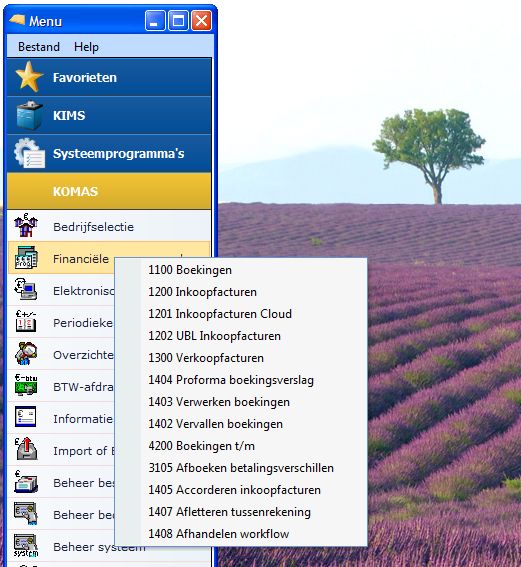Open 3105 Afboeken betalingsverschillen
This screenshot has height=567, width=521.
tap(241, 468)
